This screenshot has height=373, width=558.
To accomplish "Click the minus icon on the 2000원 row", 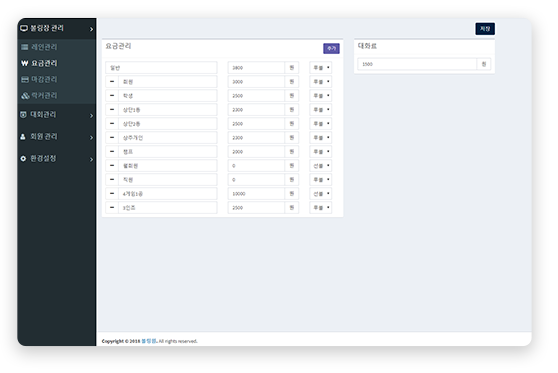I will (112, 152).
